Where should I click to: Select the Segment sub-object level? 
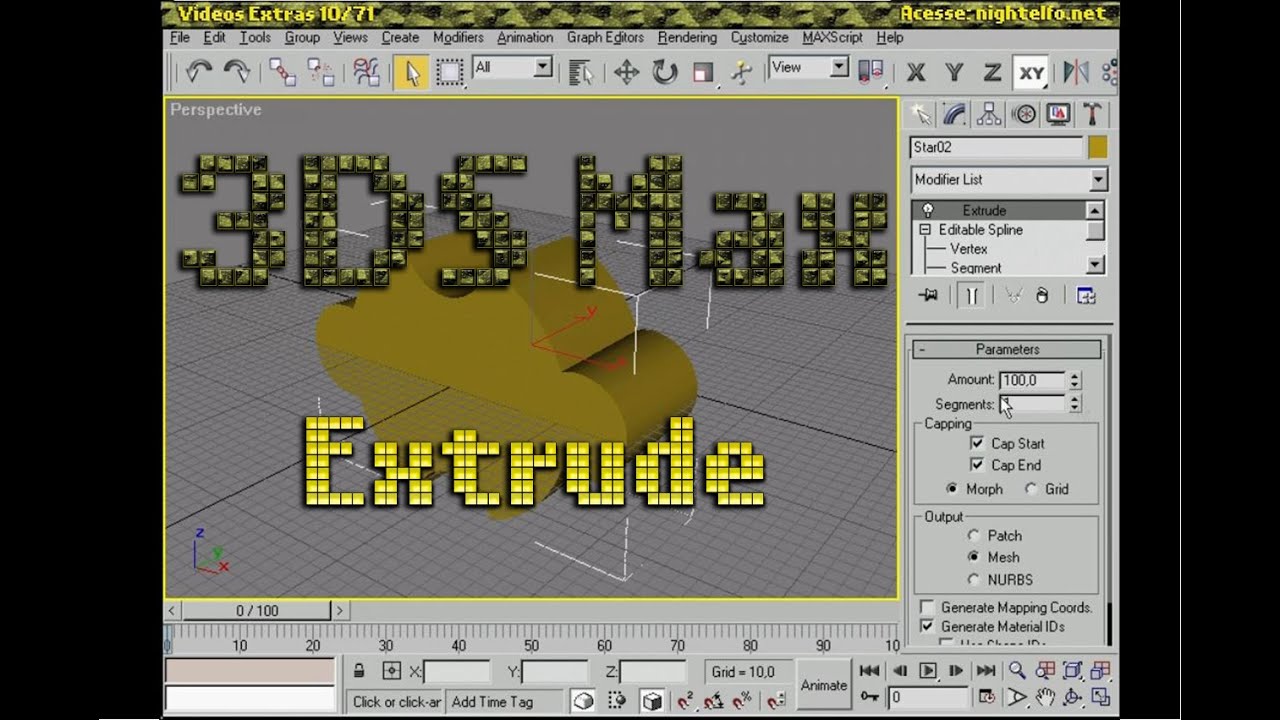click(976, 267)
